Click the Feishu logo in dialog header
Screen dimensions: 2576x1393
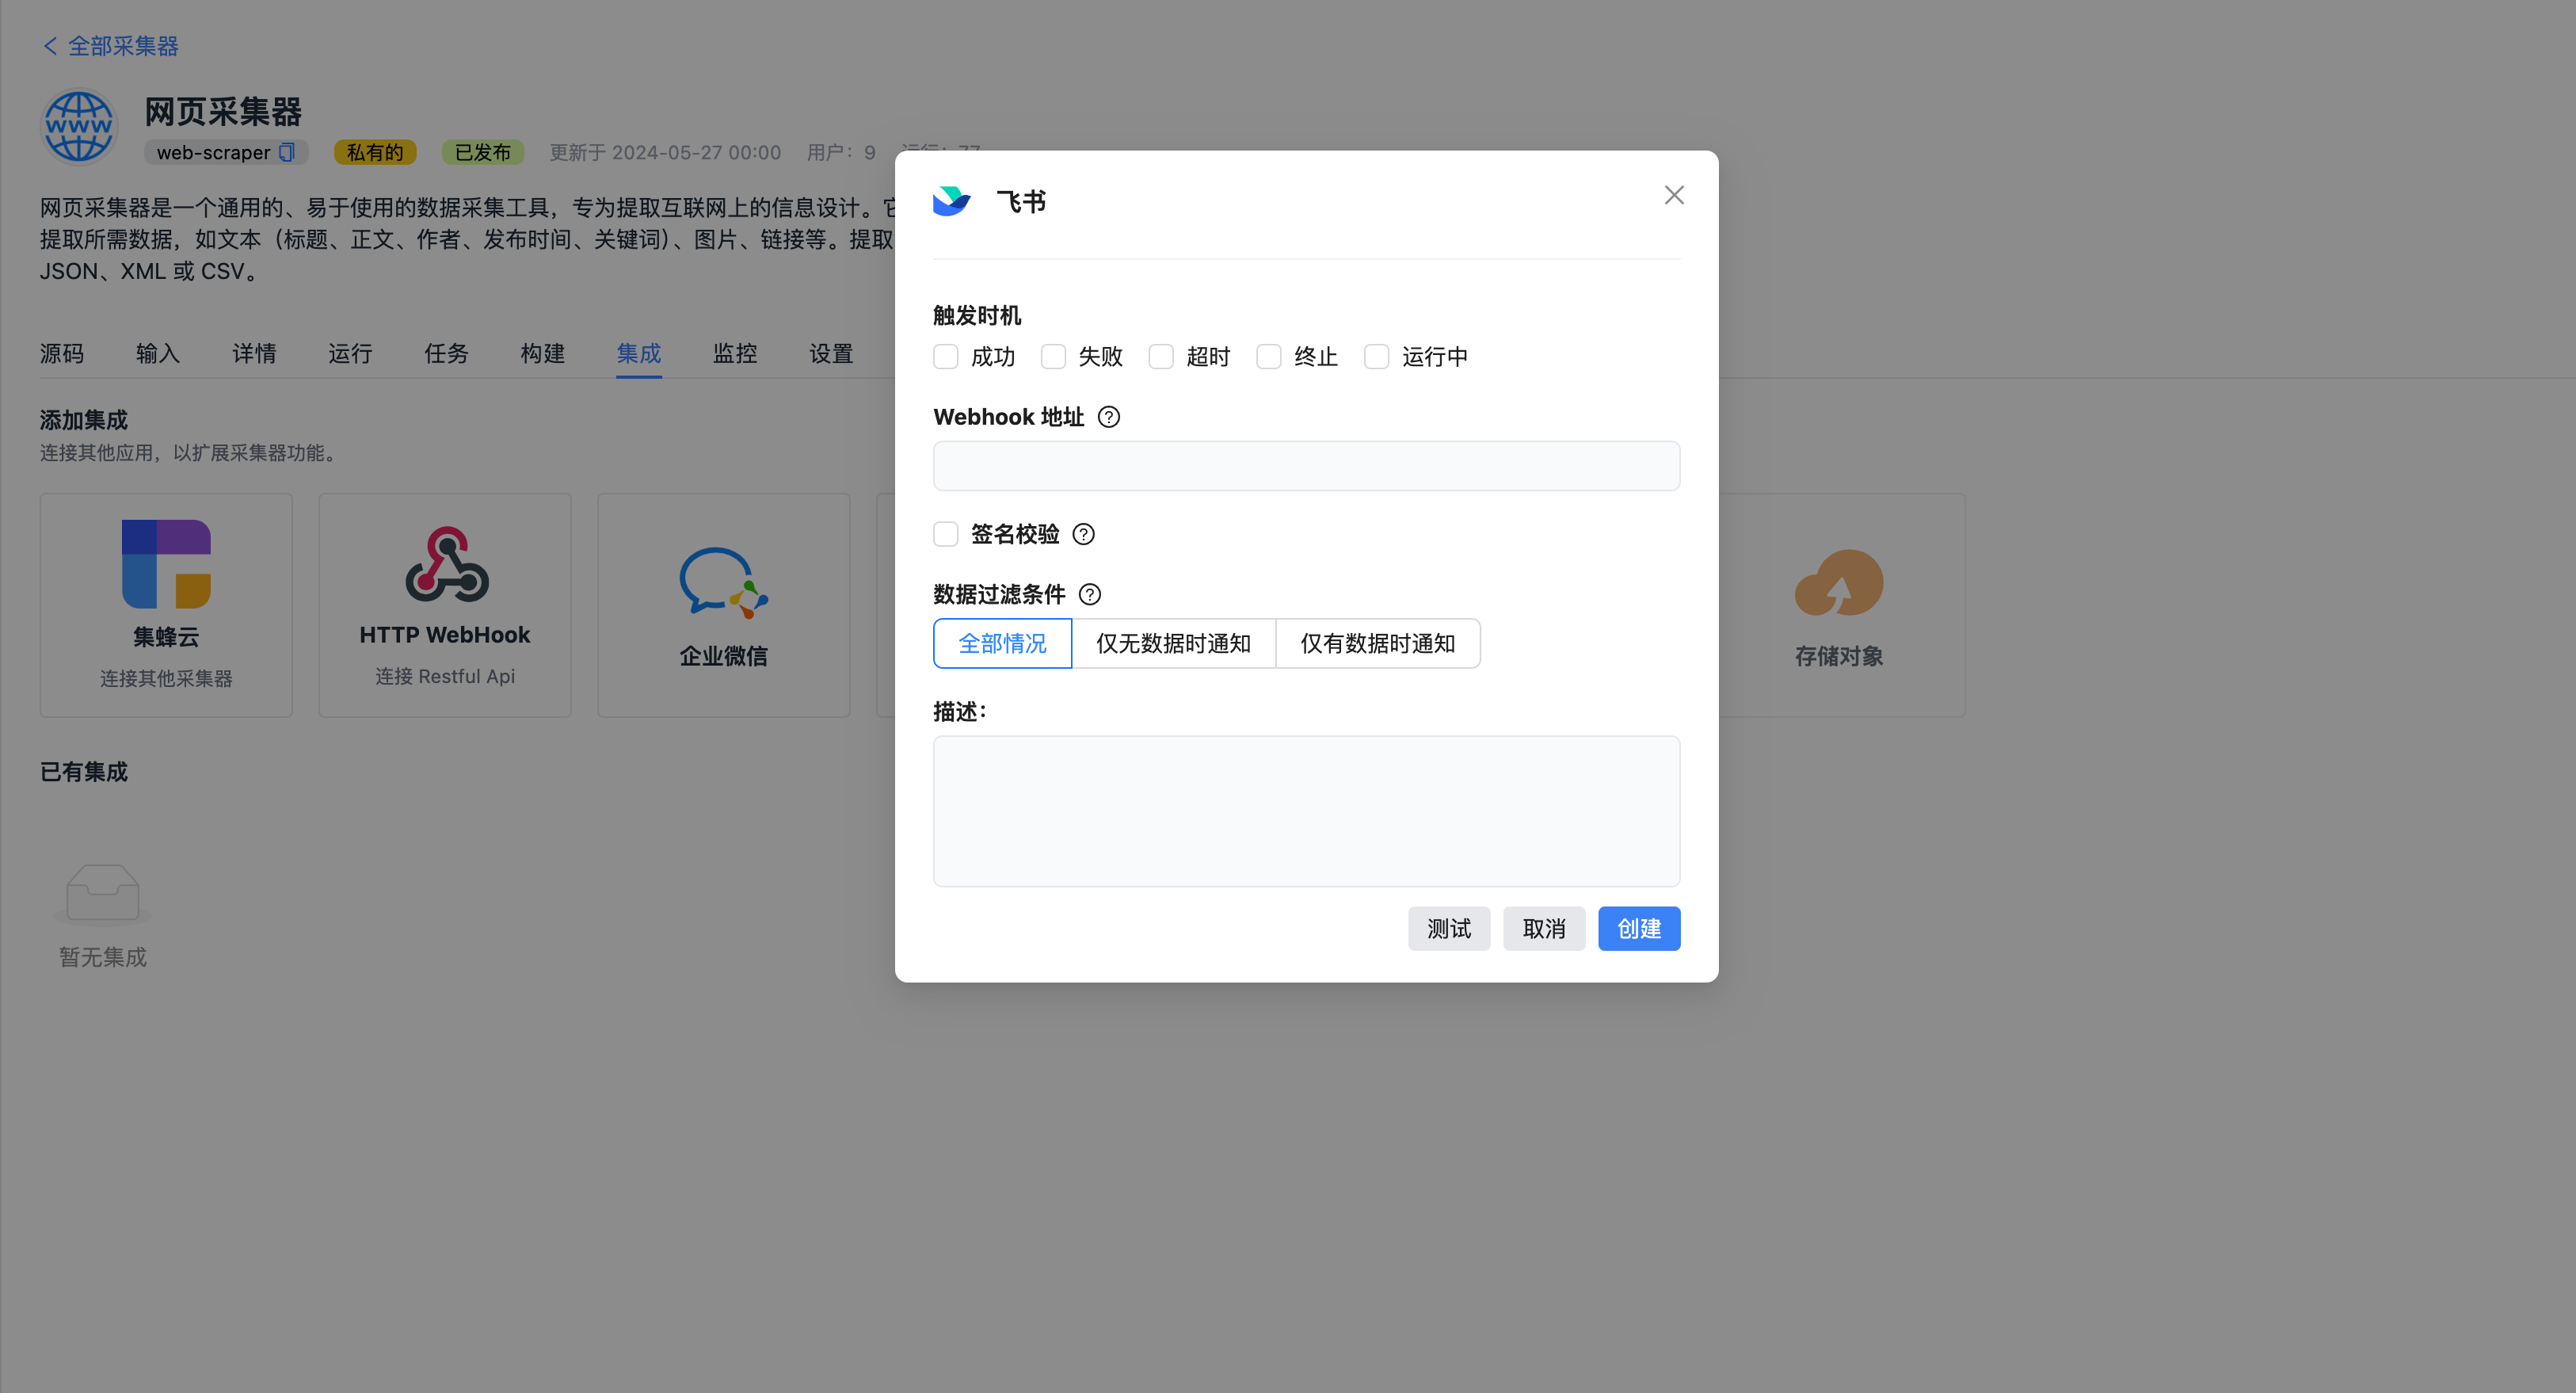(951, 201)
